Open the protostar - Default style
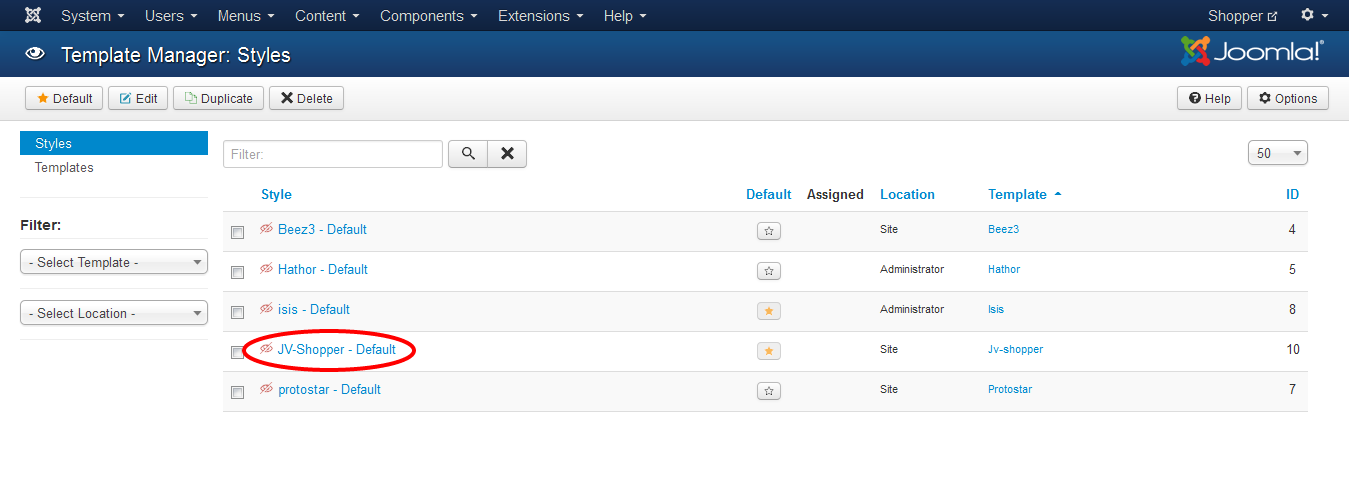The height and width of the screenshot is (496, 1349). (329, 389)
